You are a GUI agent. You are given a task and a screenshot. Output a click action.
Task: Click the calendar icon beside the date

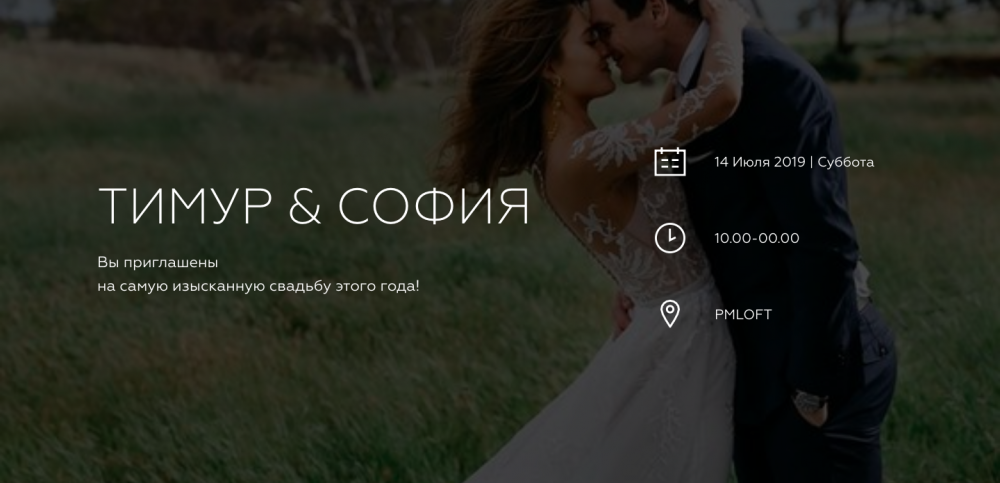670,161
